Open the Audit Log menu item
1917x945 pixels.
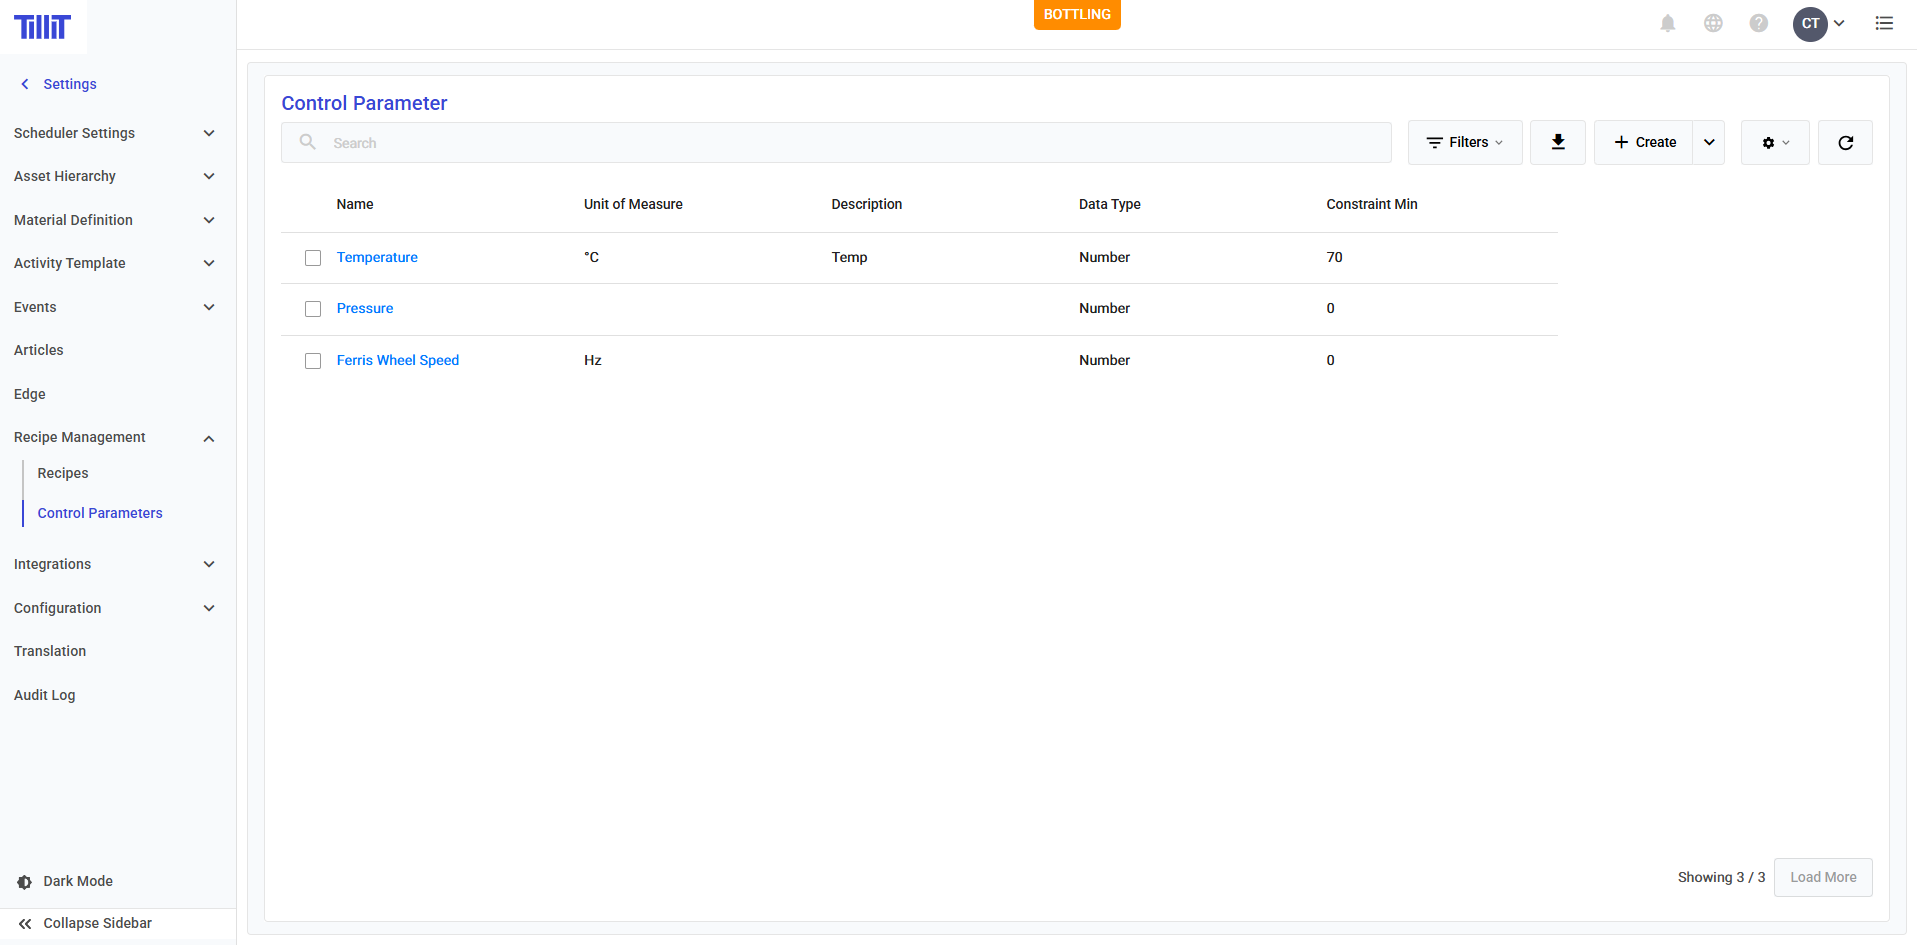(45, 695)
